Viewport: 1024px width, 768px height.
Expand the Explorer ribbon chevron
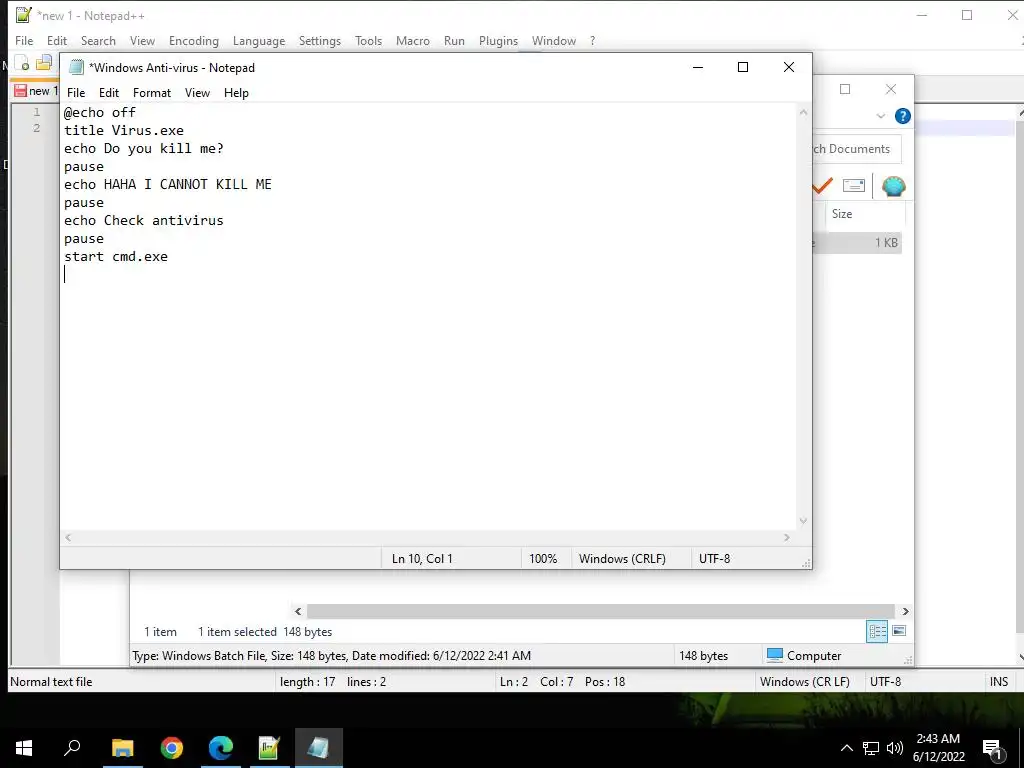coord(880,116)
